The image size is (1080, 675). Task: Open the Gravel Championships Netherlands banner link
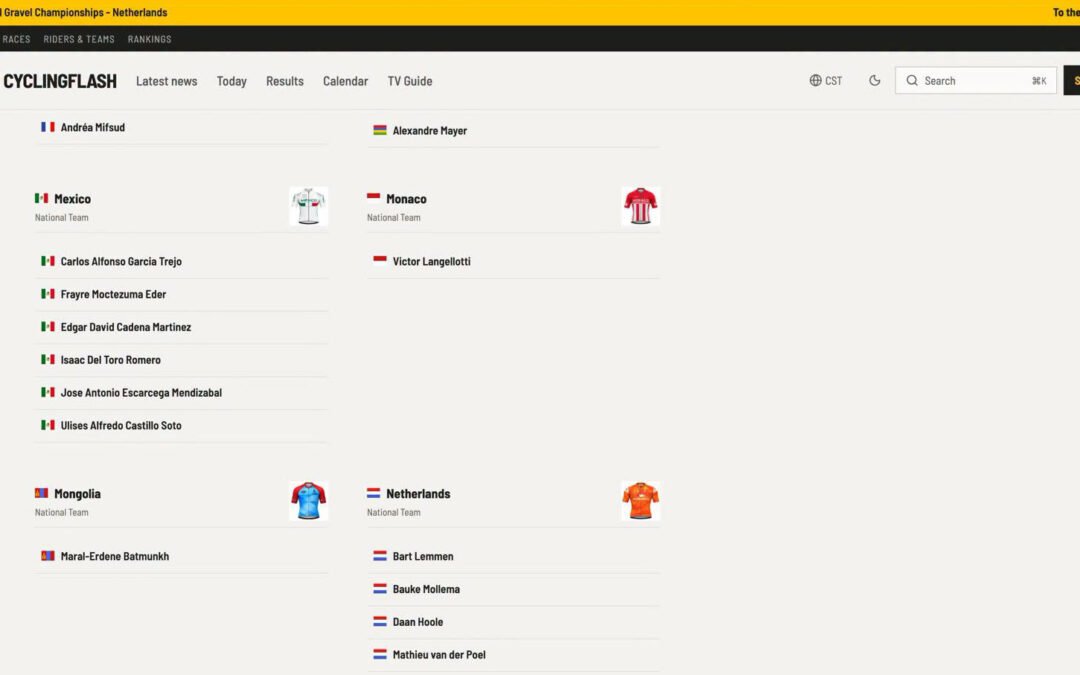(84, 12)
